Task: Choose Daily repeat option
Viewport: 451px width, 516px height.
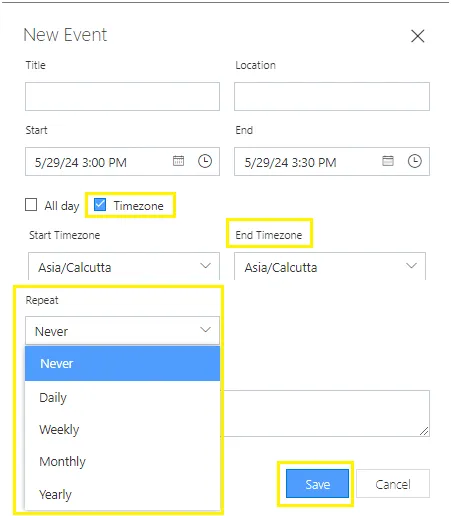Action: (x=122, y=397)
